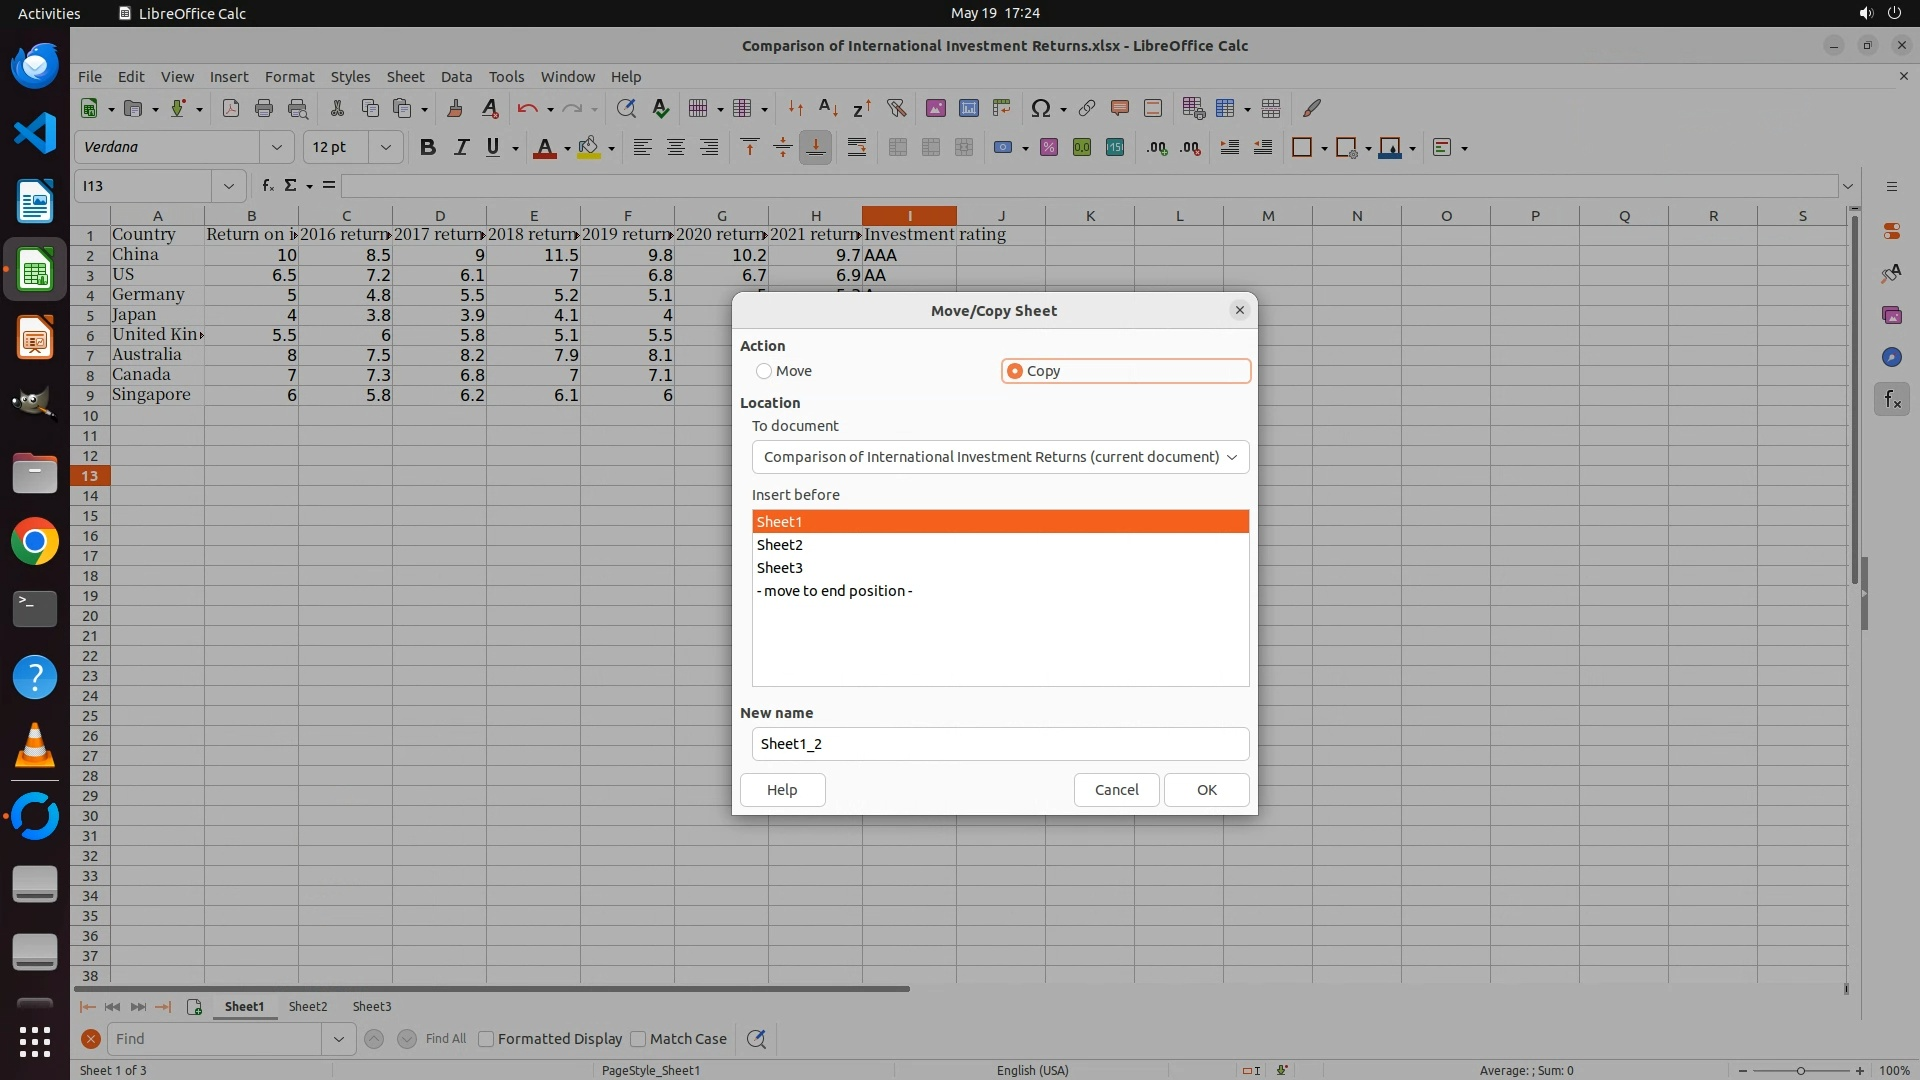
Task: Open the Function Wizard icon
Action: pos(267,185)
